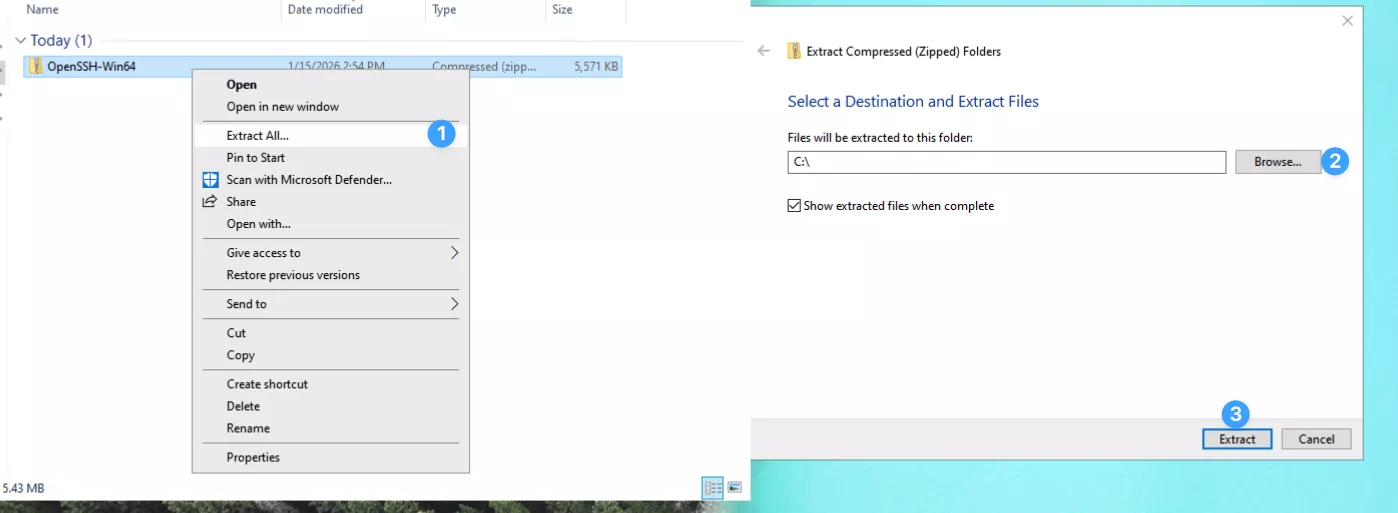The height and width of the screenshot is (513, 1398).
Task: Close the Extract Compressed Folders dialog
Action: 1346,21
